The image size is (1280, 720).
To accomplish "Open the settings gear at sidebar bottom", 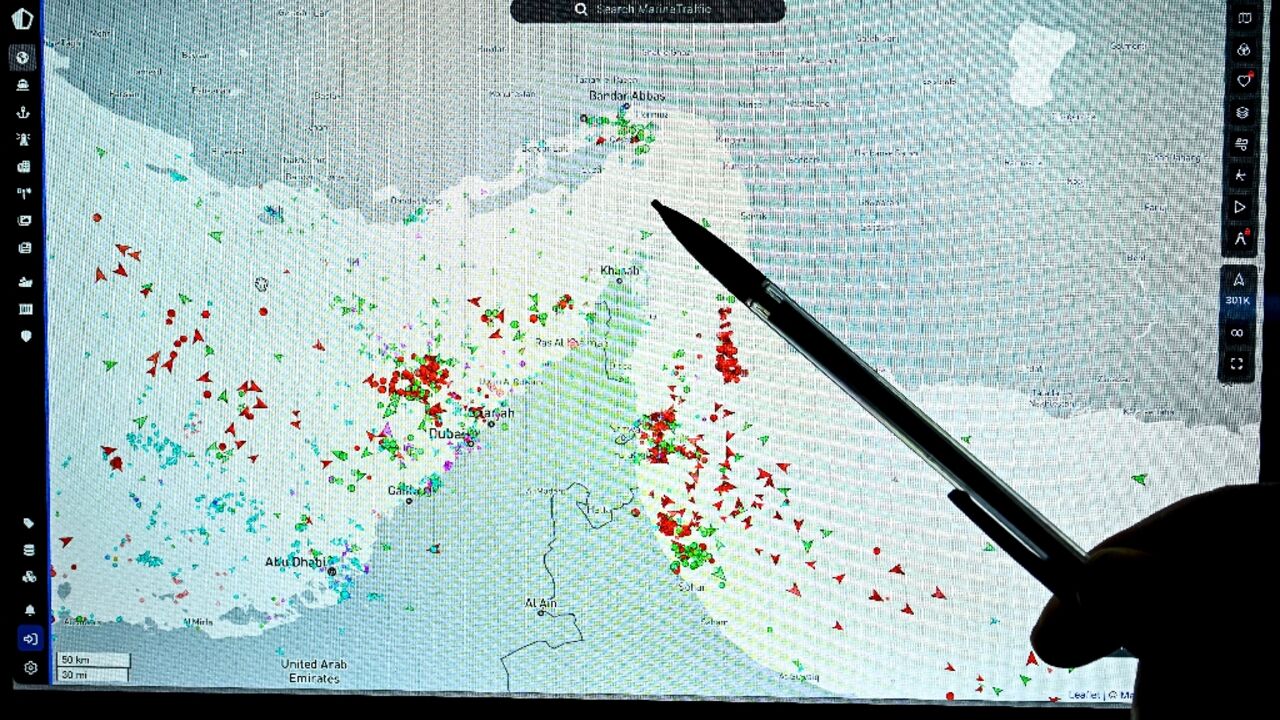I will tap(30, 667).
